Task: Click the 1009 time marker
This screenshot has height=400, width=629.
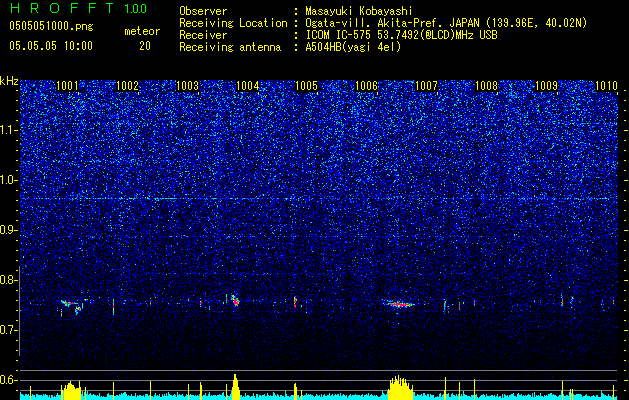Action: [546, 85]
